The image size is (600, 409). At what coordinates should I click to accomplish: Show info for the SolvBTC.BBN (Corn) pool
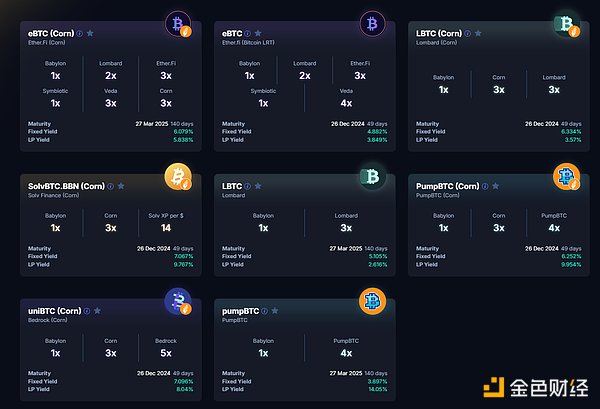[x=110, y=186]
